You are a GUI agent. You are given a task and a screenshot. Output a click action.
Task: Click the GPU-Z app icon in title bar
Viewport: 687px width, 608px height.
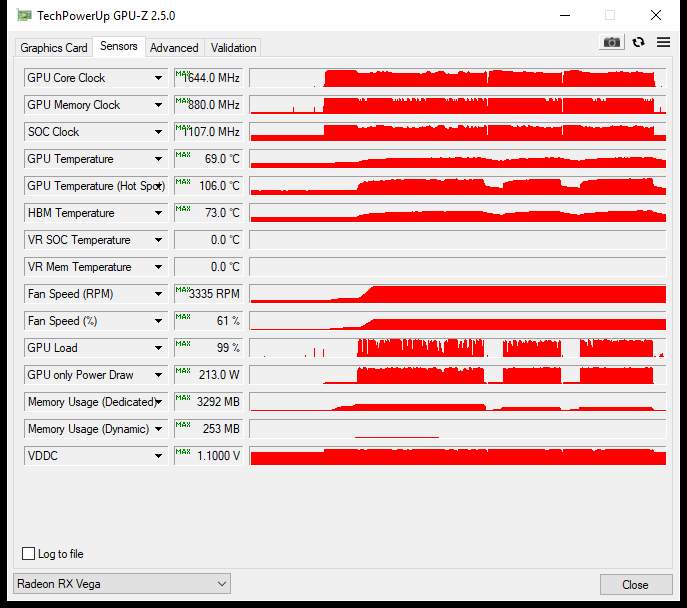[x=24, y=16]
